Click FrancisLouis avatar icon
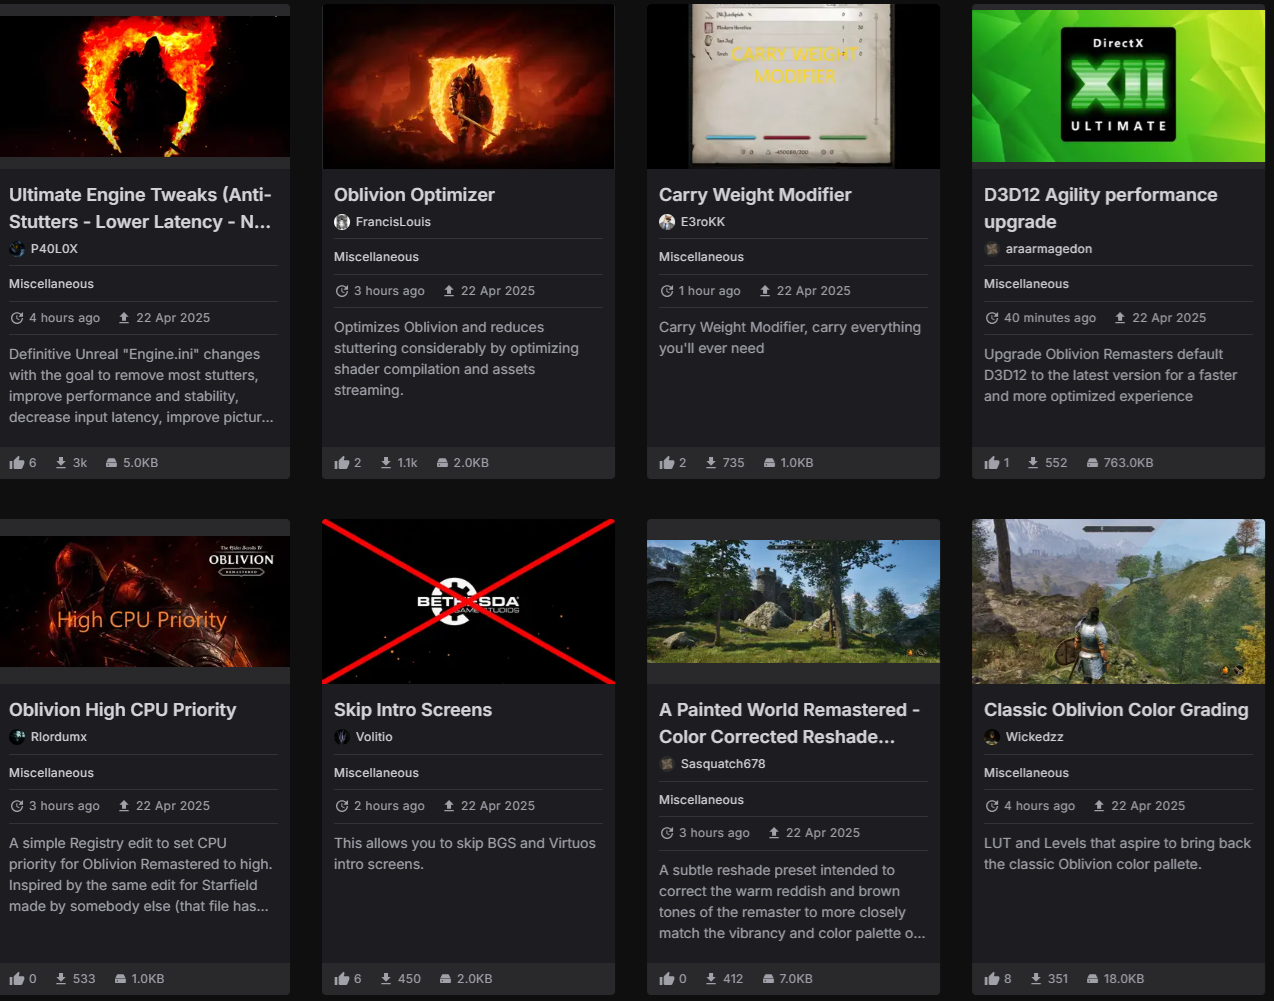Screen dimensions: 1274x1001 [342, 222]
